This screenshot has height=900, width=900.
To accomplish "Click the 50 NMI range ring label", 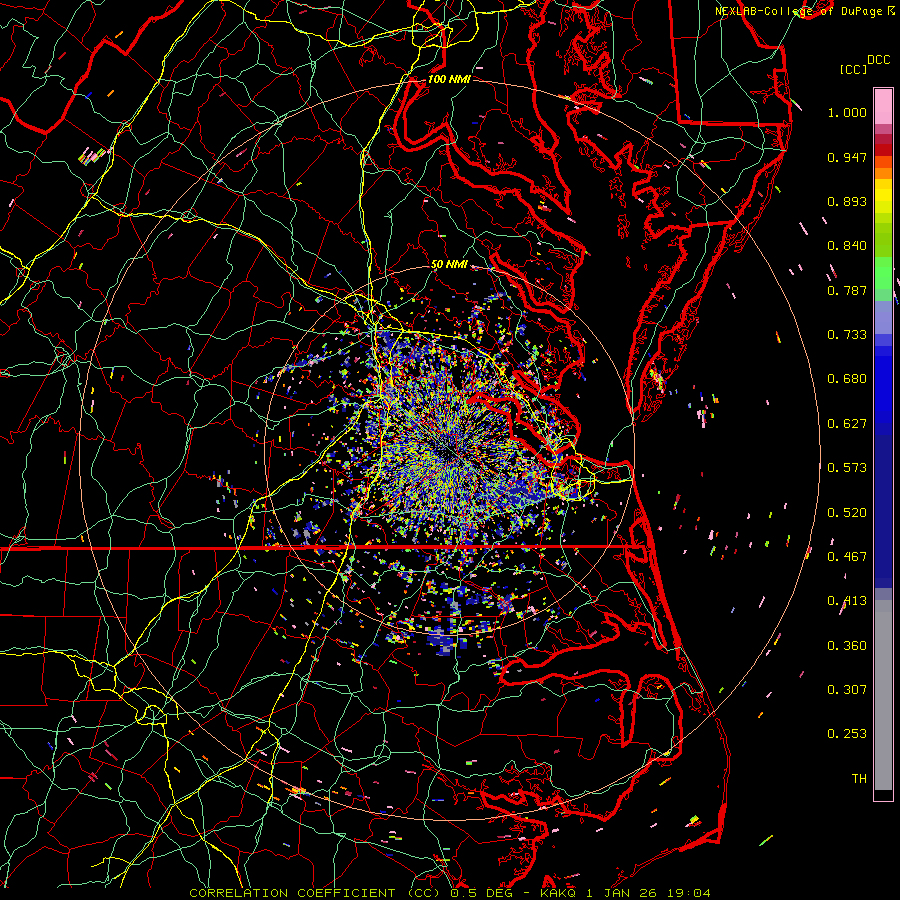I will tap(449, 265).
